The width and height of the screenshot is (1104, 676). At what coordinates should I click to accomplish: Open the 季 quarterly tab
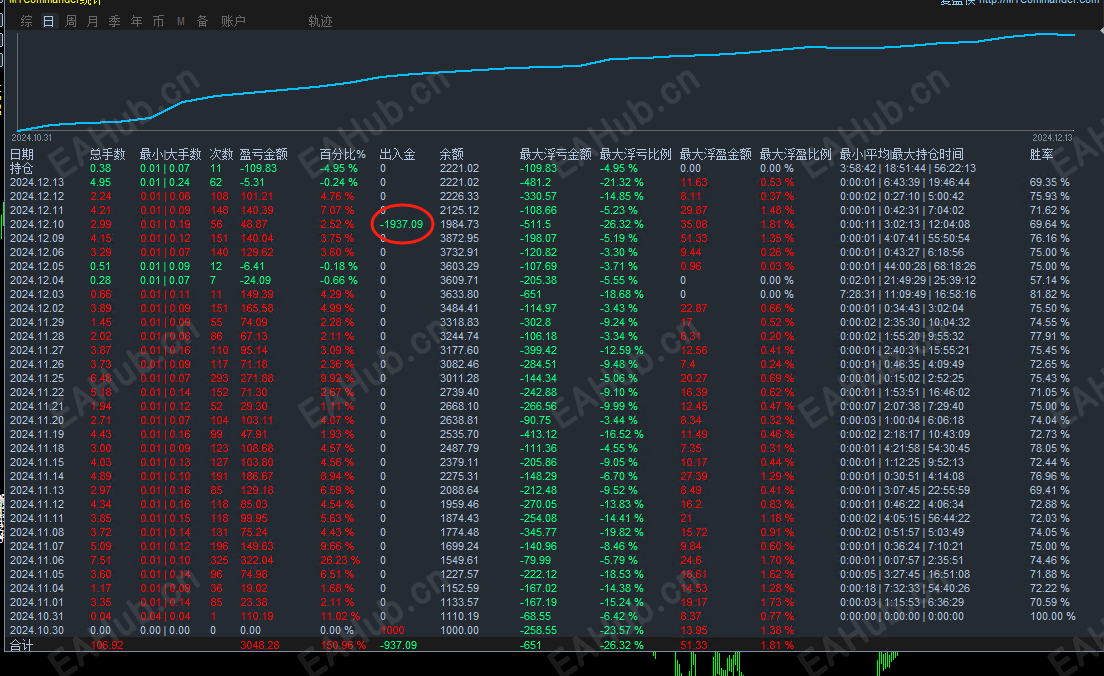click(x=115, y=21)
